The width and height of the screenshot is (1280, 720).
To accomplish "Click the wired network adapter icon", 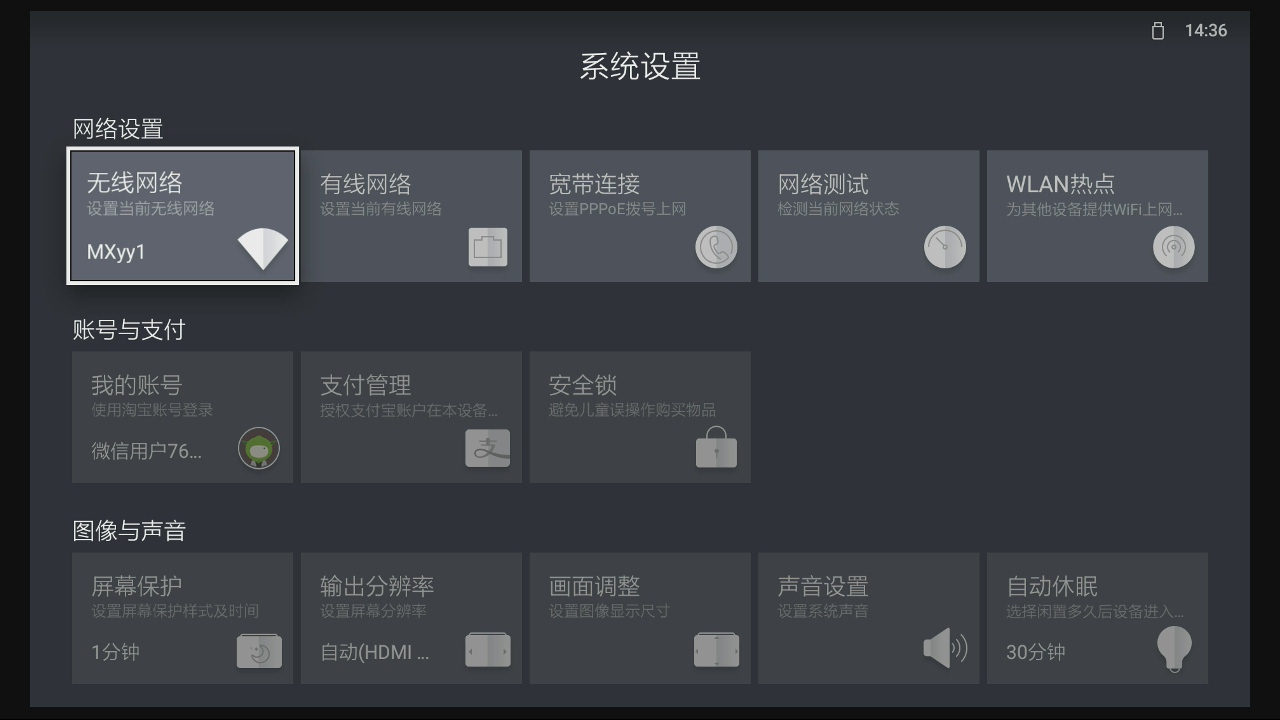I will coord(488,247).
